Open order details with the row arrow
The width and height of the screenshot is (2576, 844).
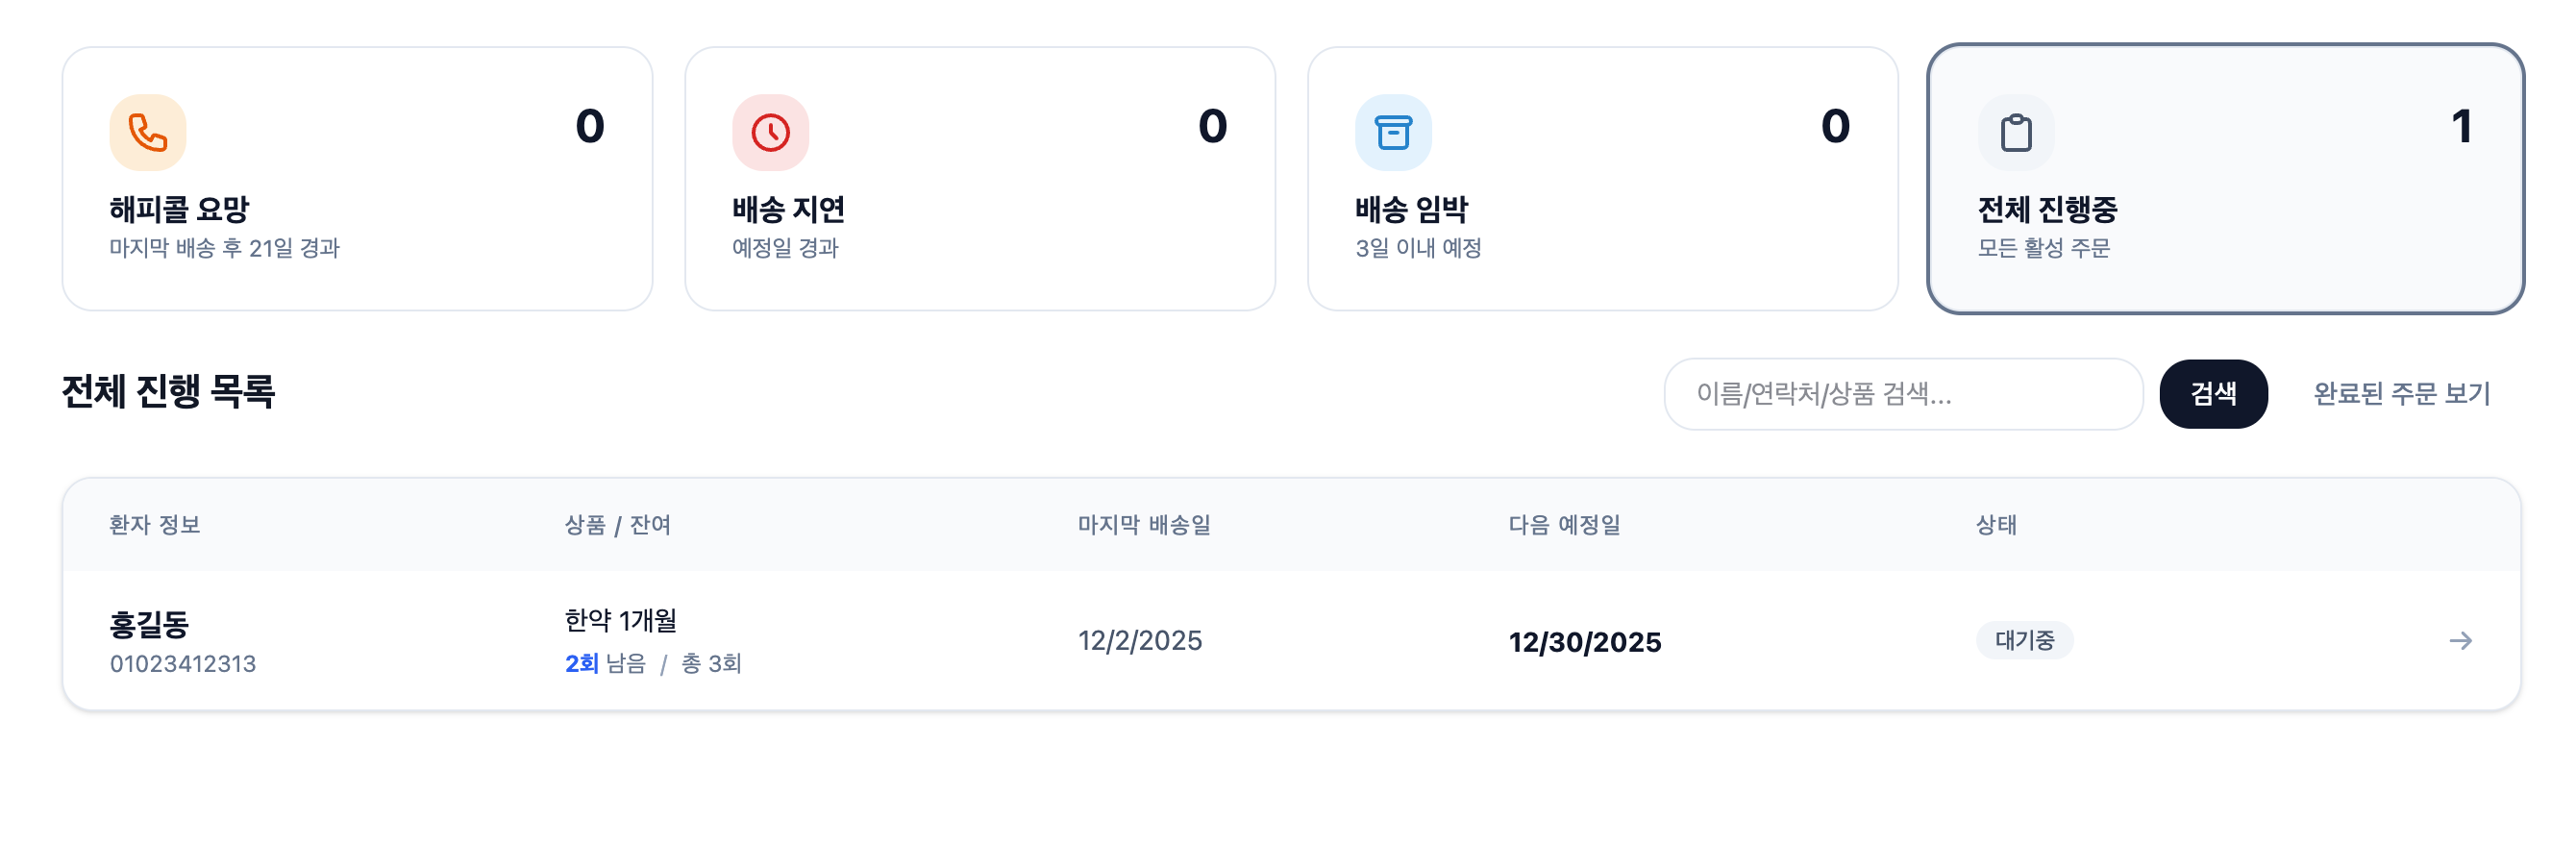point(2460,641)
